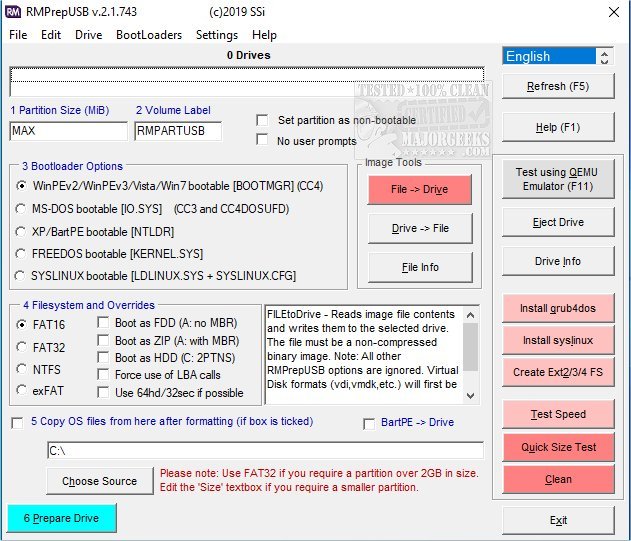Run the Quick Size Test button

[x=558, y=447]
